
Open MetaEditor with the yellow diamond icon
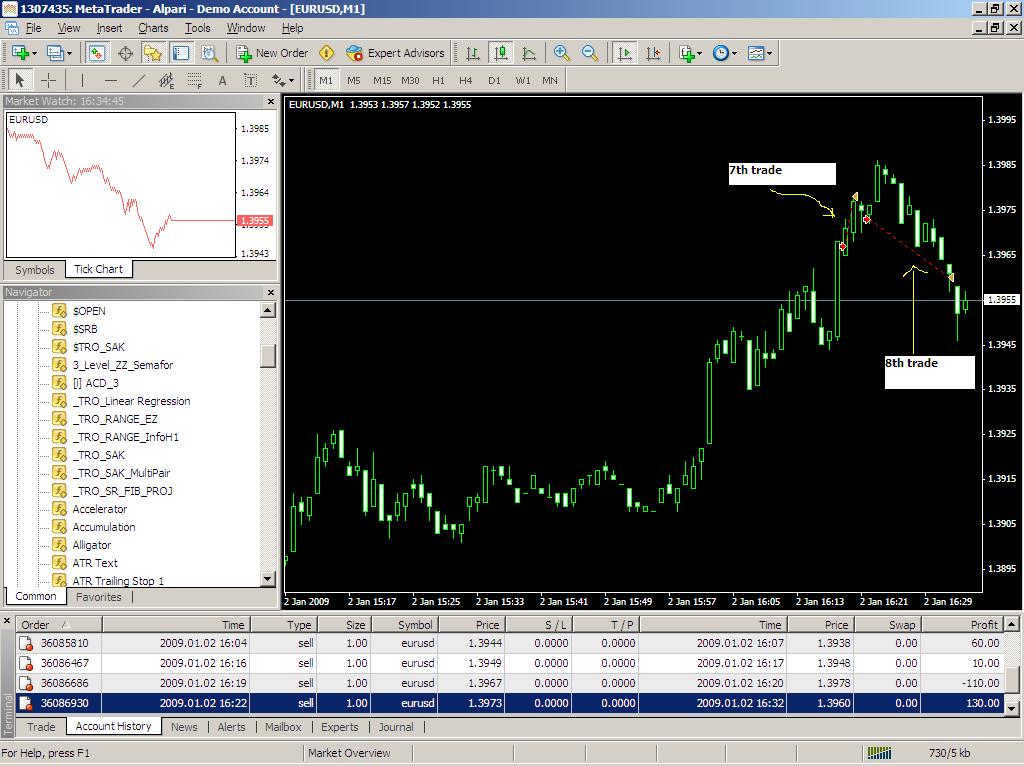[327, 54]
